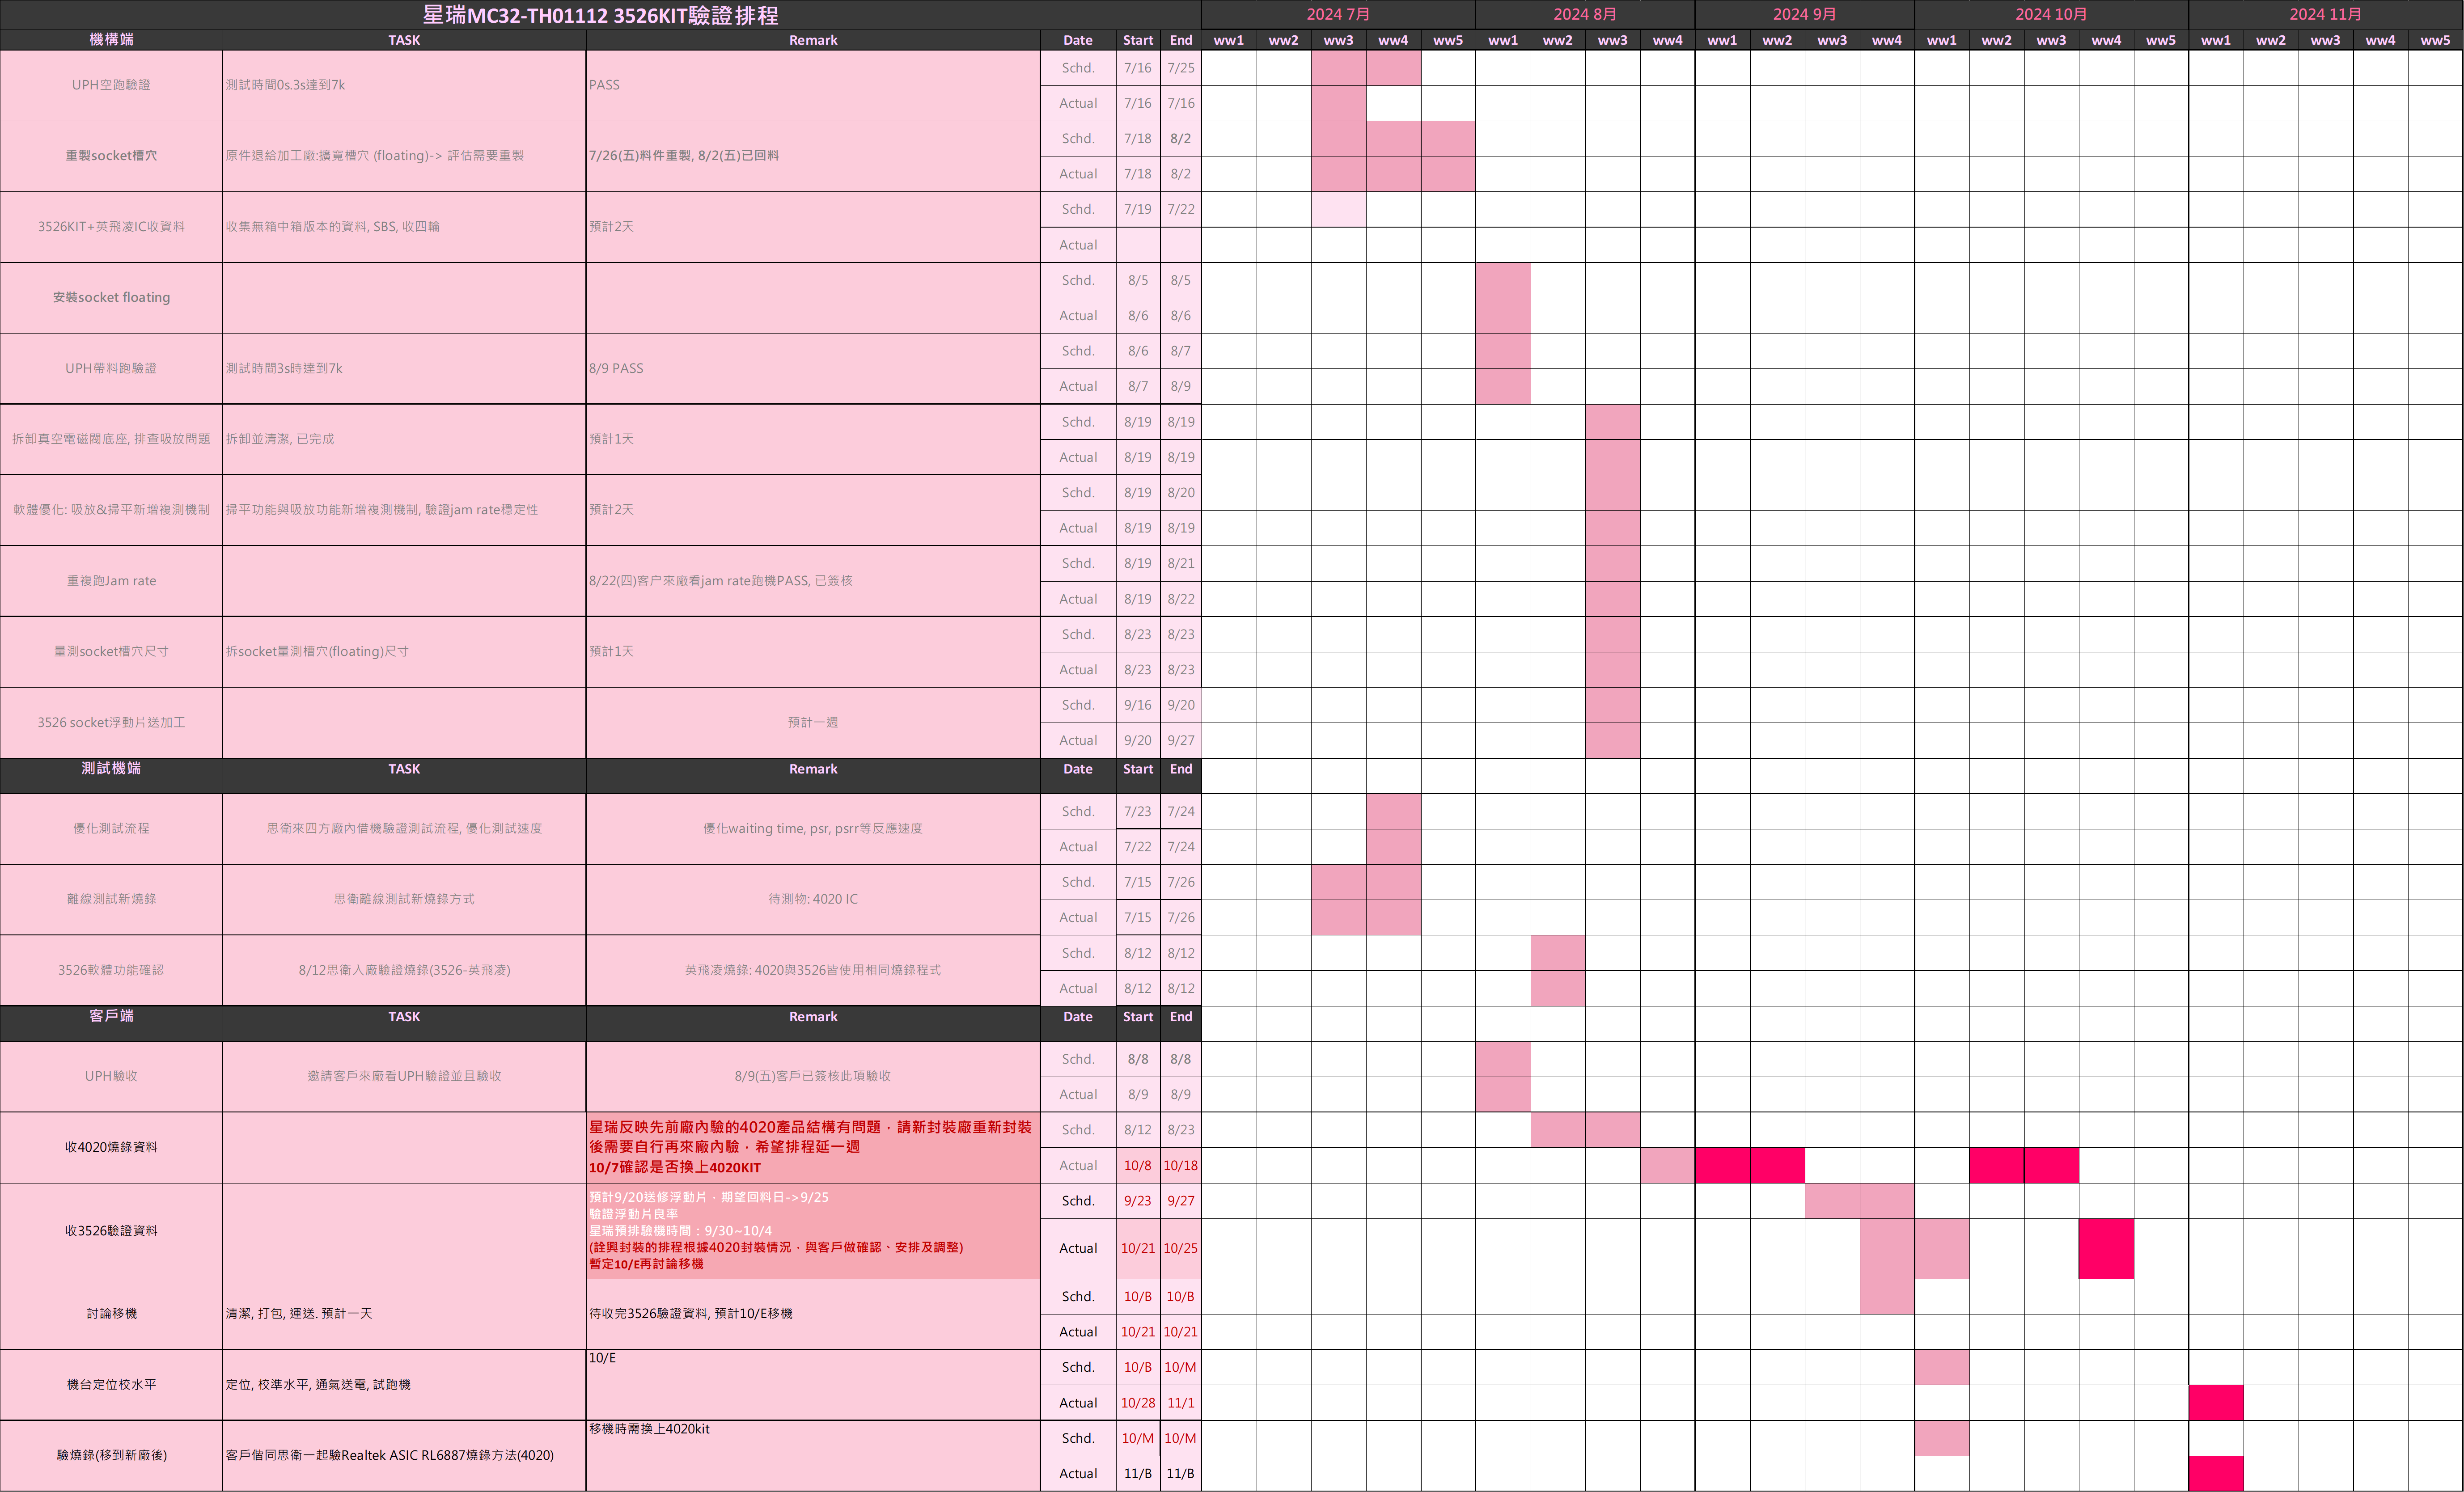Click the task 思衛離線測試新燒錄方式
Image resolution: width=2464 pixels, height=1492 pixels.
[x=404, y=900]
